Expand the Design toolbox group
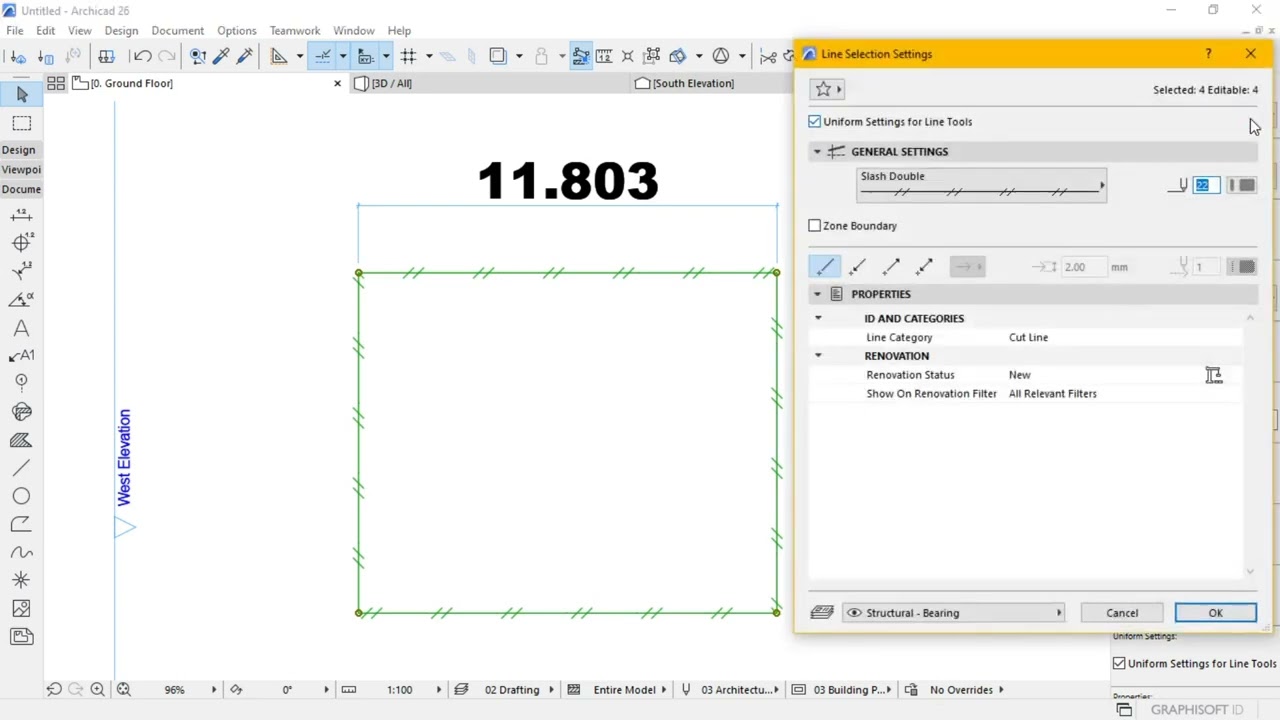The height and width of the screenshot is (720, 1280). tap(19, 150)
